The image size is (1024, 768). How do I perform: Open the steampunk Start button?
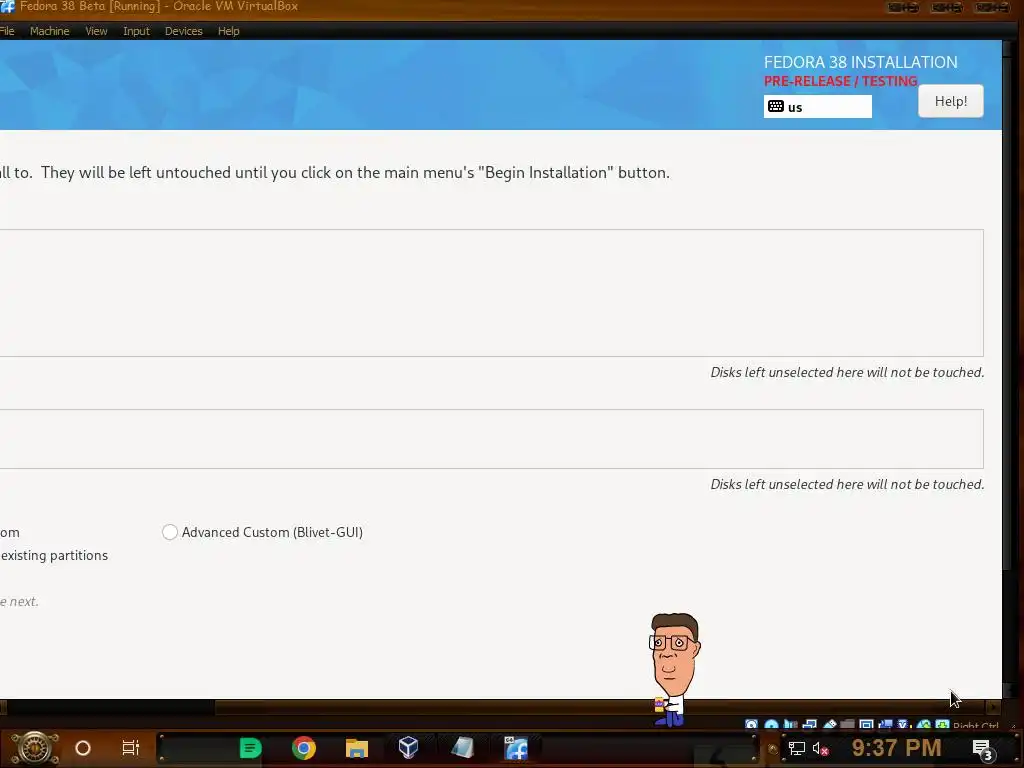point(34,748)
